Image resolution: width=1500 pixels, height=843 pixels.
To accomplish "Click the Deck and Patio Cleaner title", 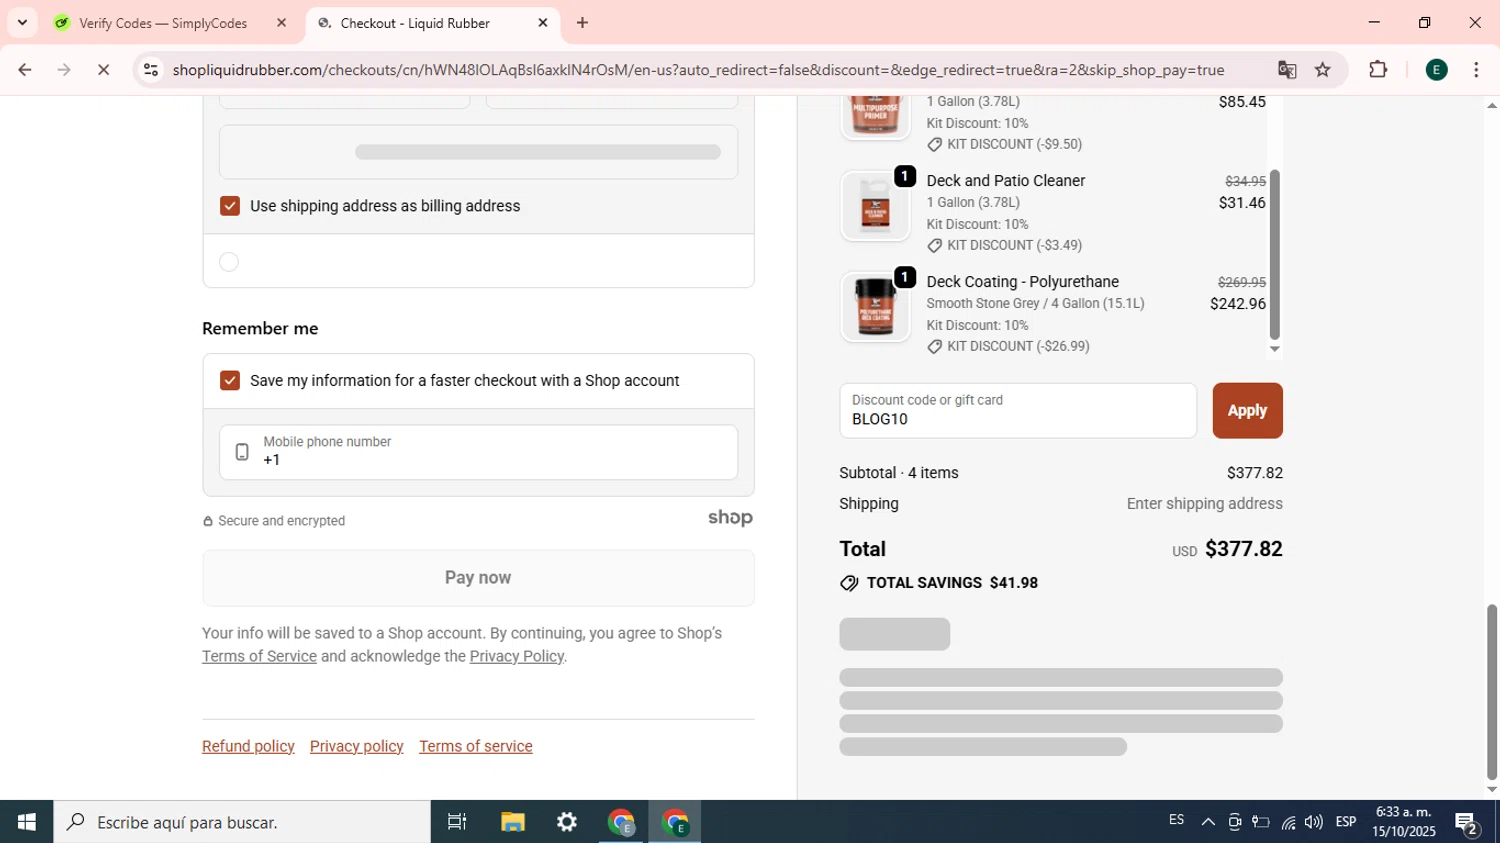I will (1005, 181).
